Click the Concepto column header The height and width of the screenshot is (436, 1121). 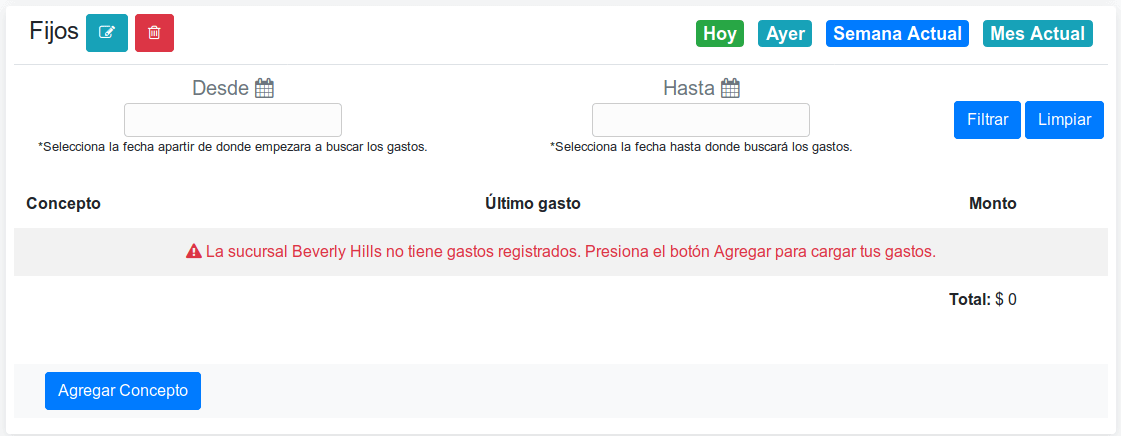[x=64, y=204]
